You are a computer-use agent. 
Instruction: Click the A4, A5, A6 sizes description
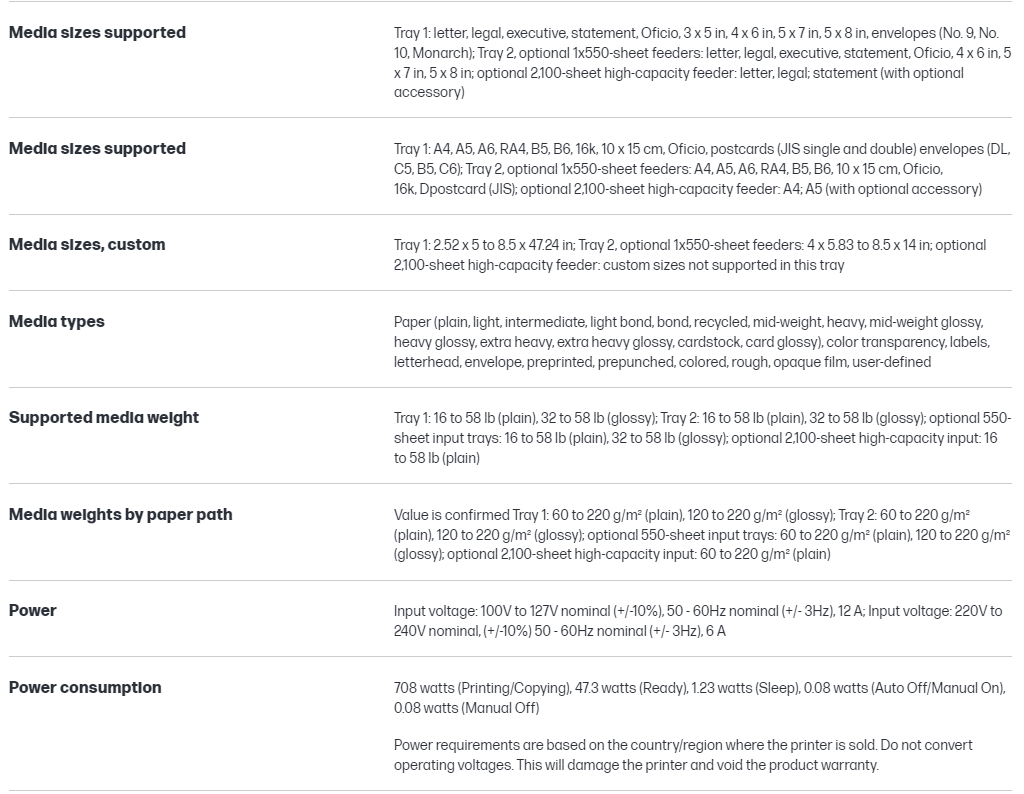click(x=700, y=169)
